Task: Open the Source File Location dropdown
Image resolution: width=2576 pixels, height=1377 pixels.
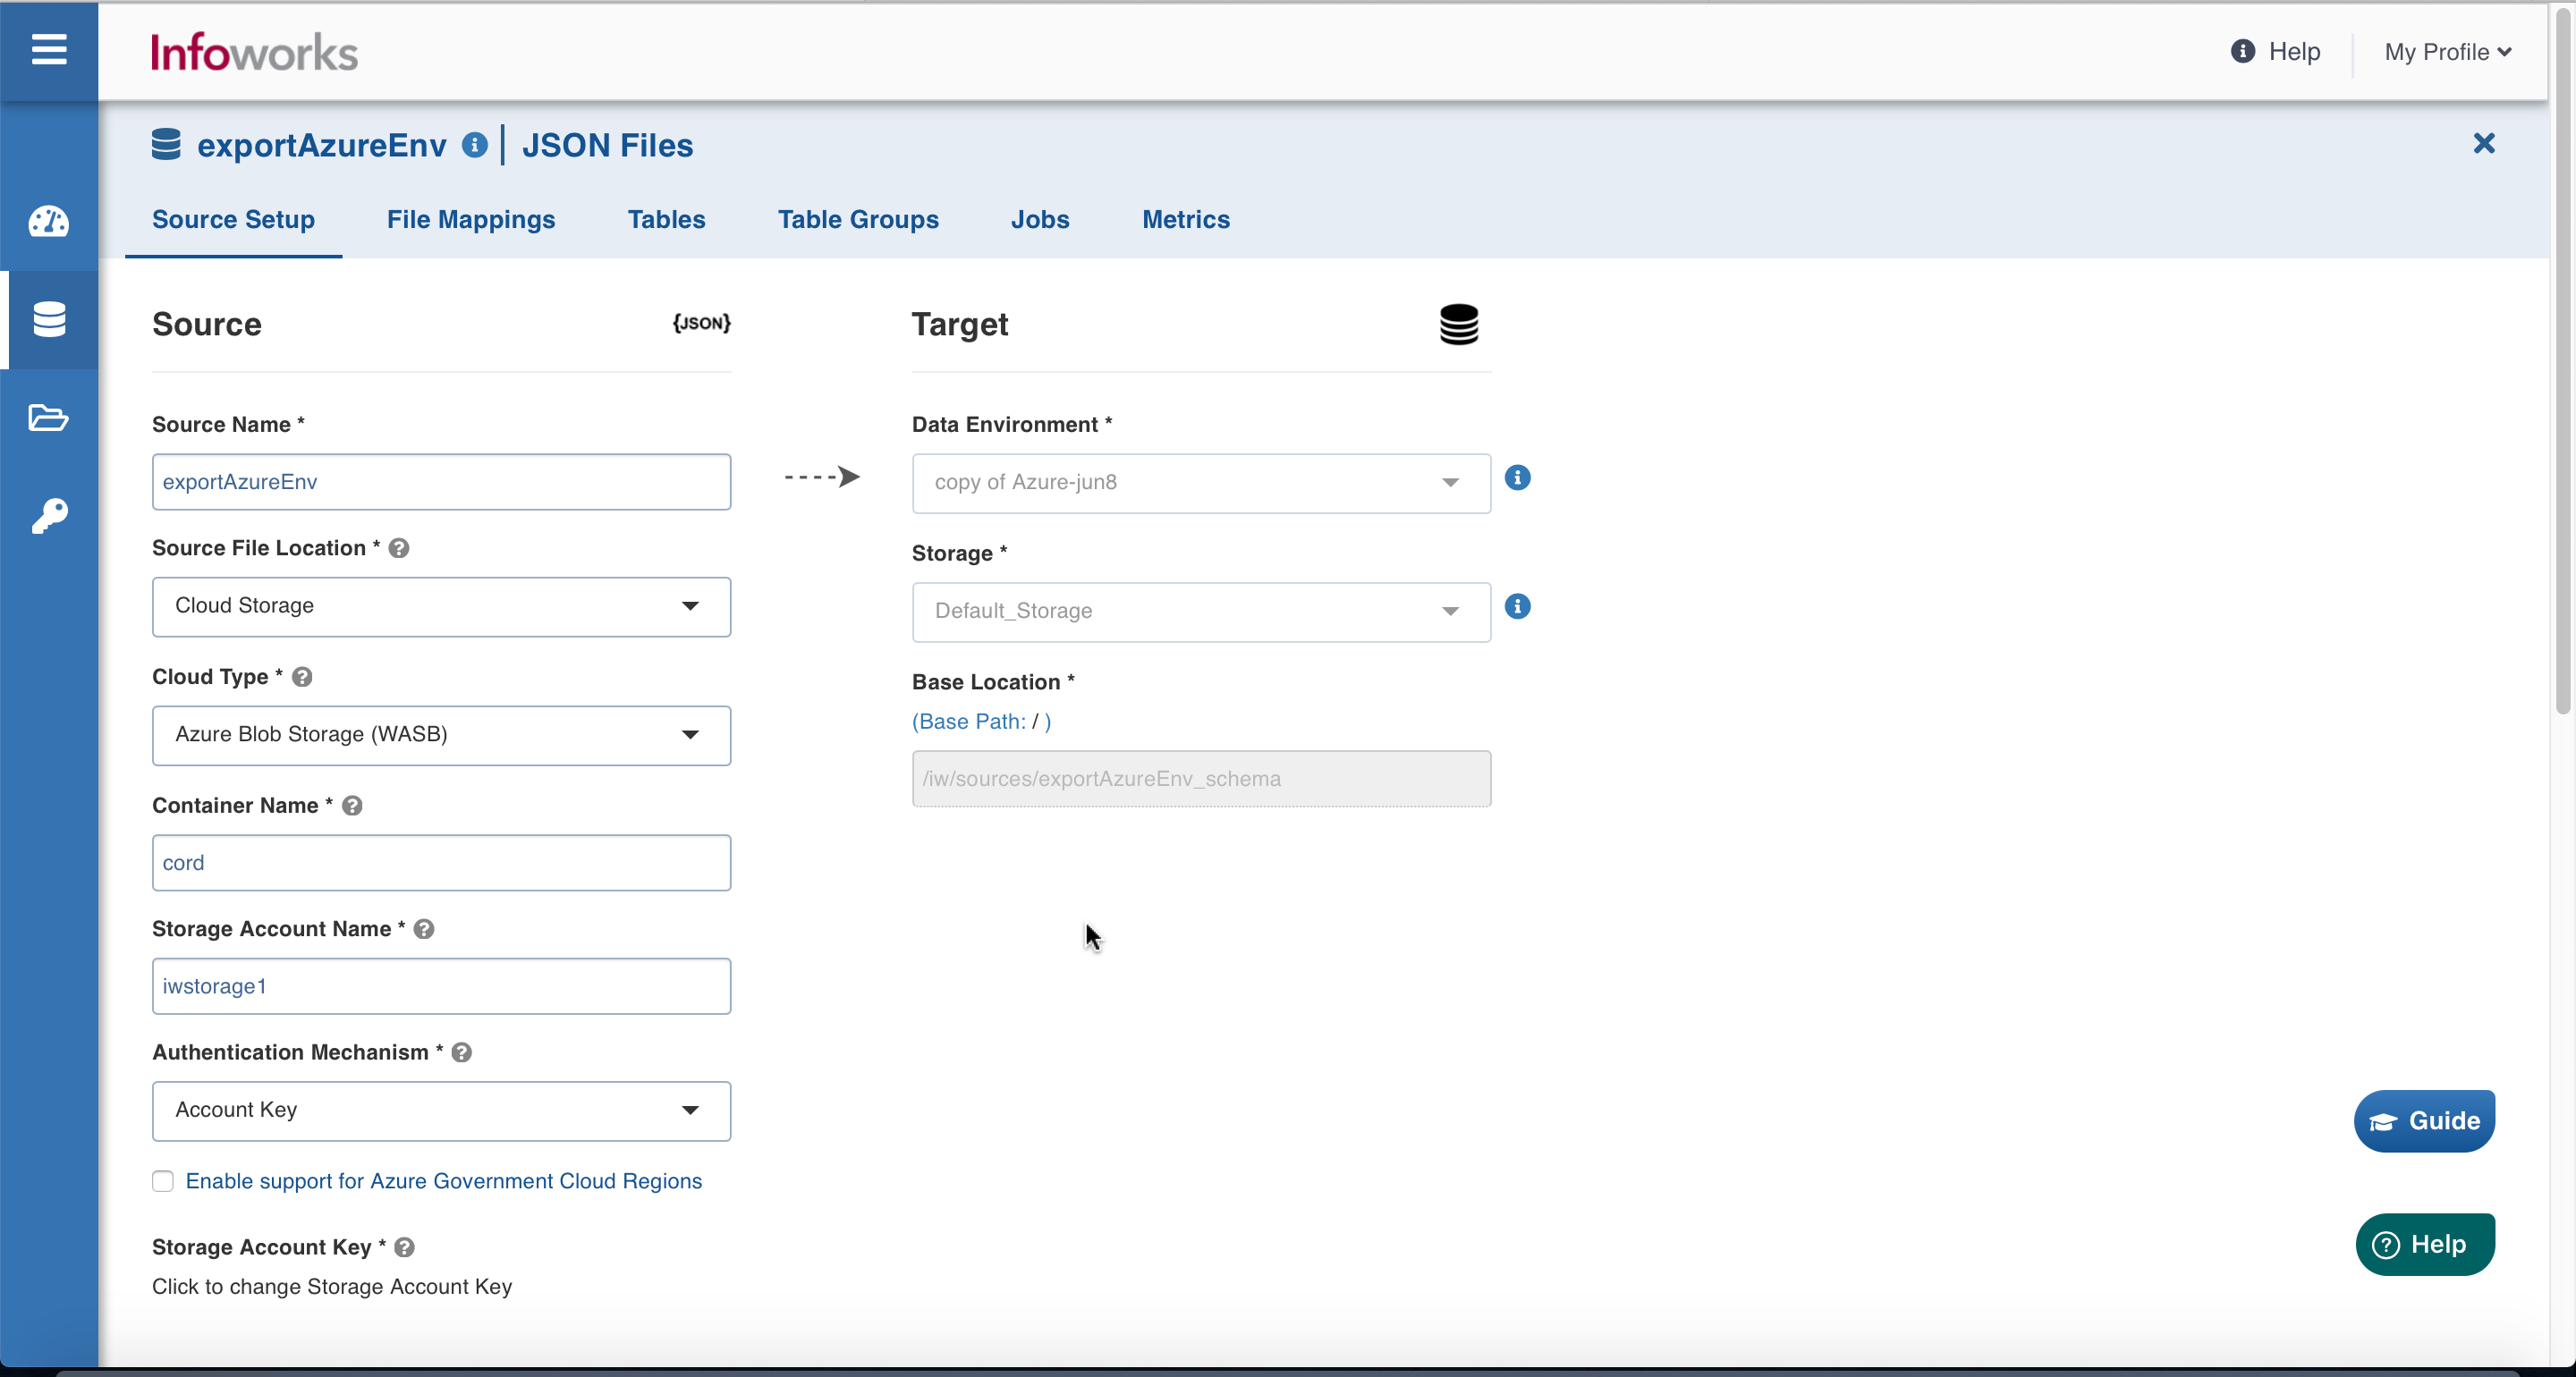Action: point(441,606)
